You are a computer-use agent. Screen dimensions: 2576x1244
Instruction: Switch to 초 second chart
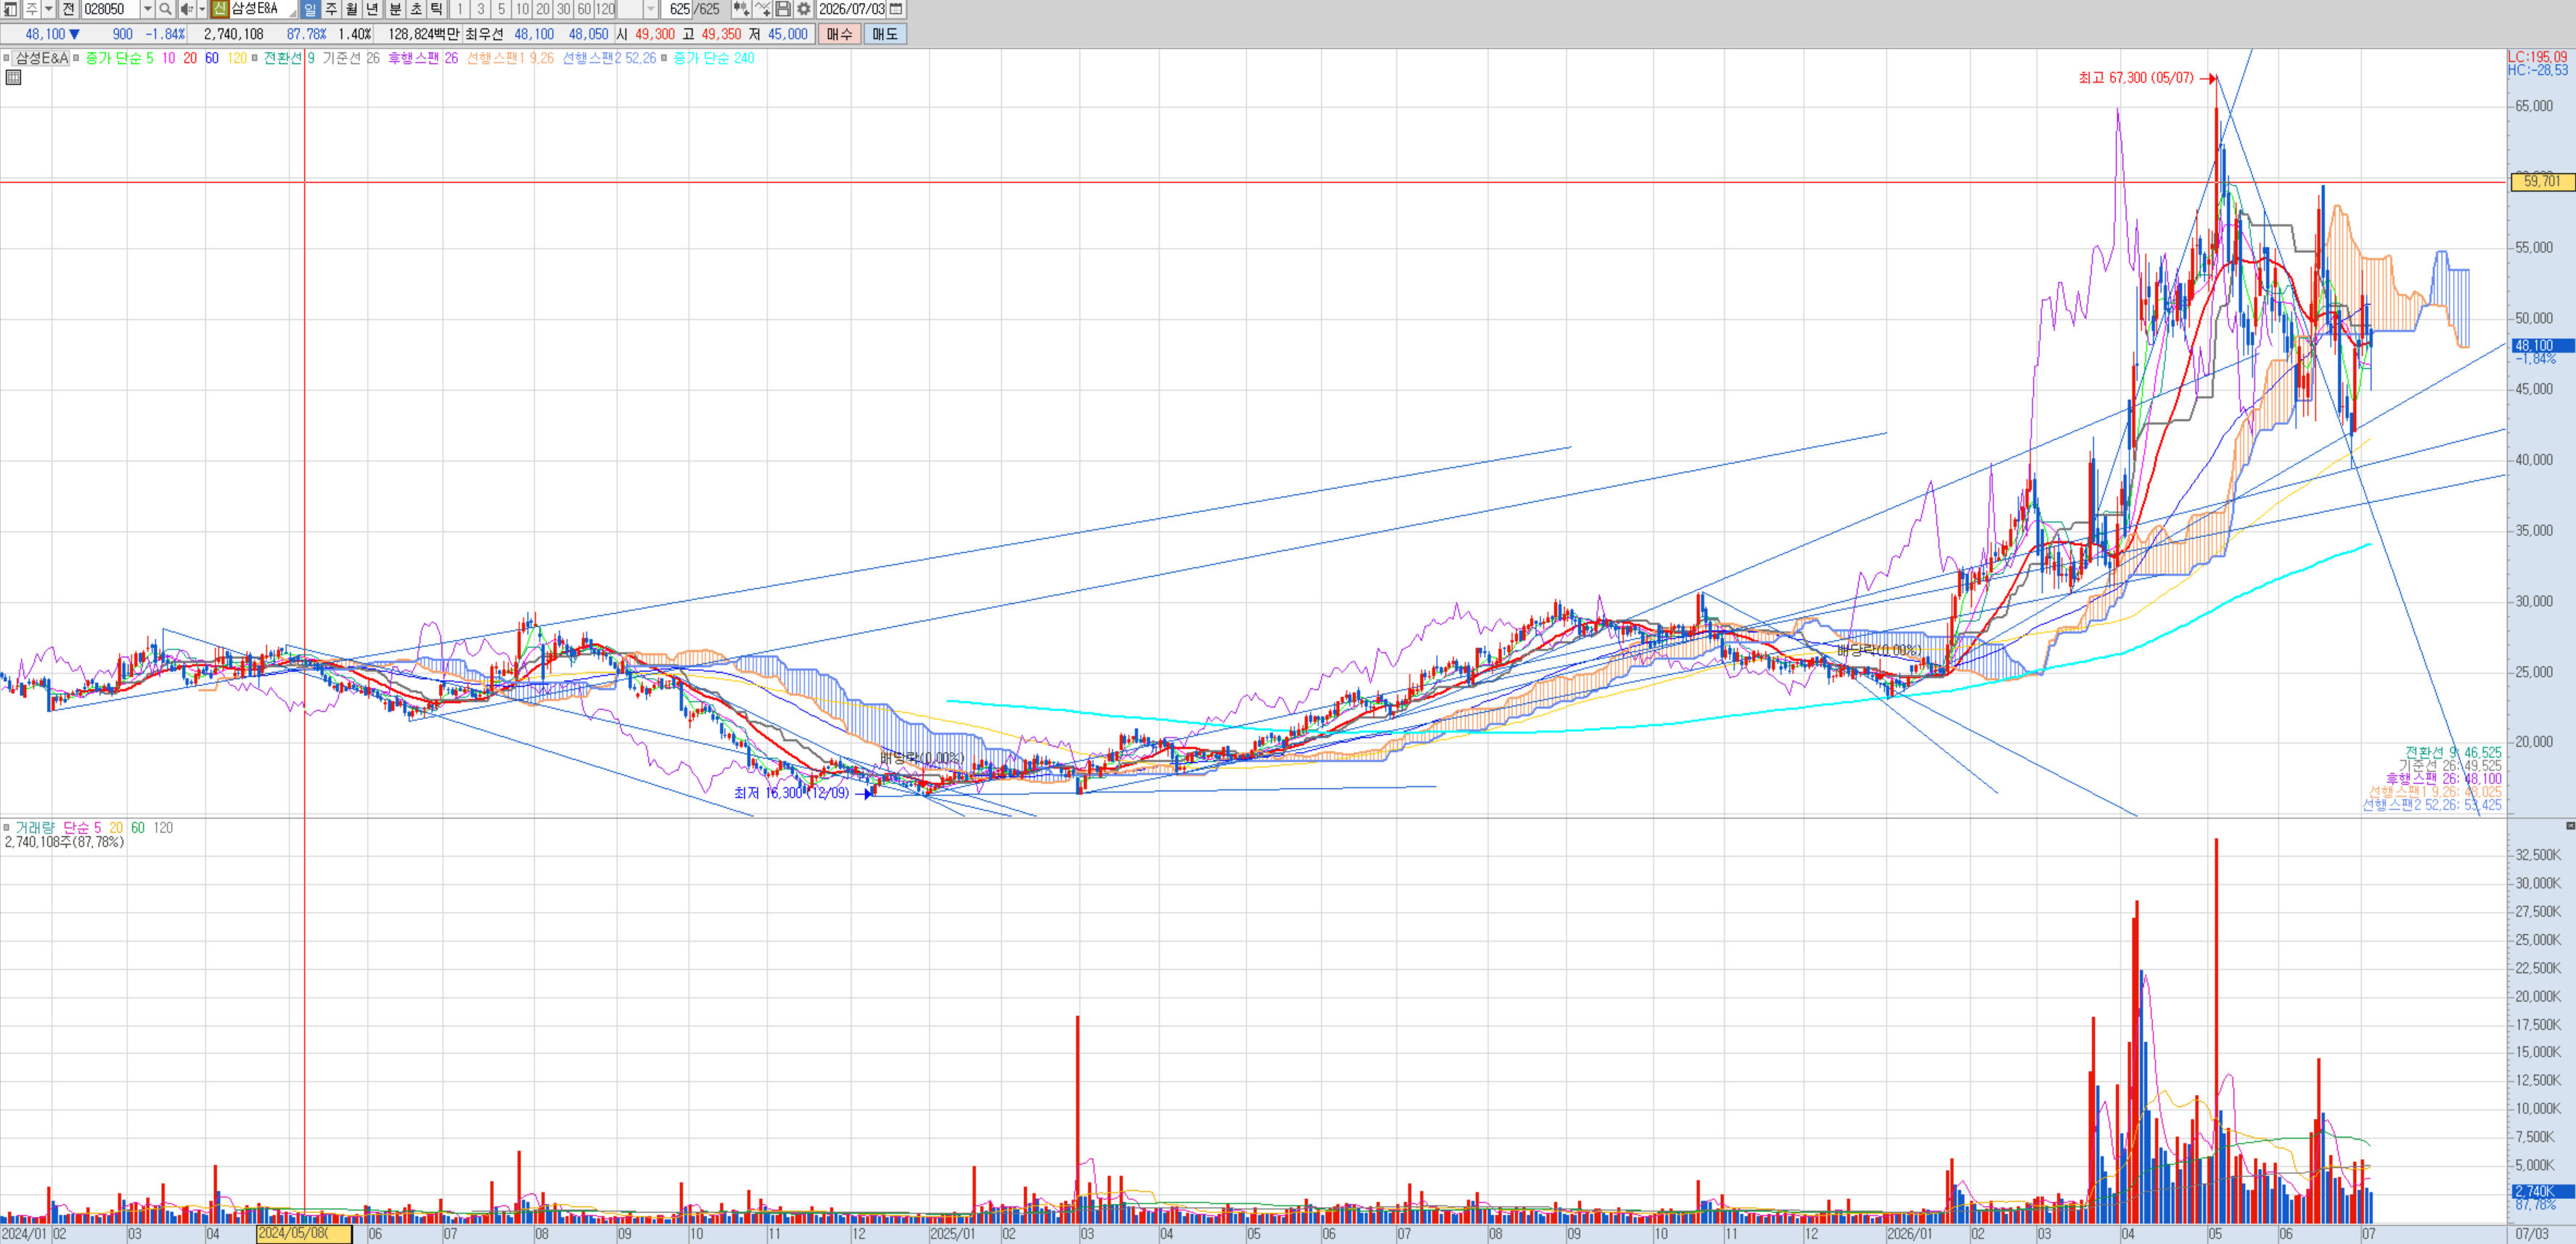[416, 9]
